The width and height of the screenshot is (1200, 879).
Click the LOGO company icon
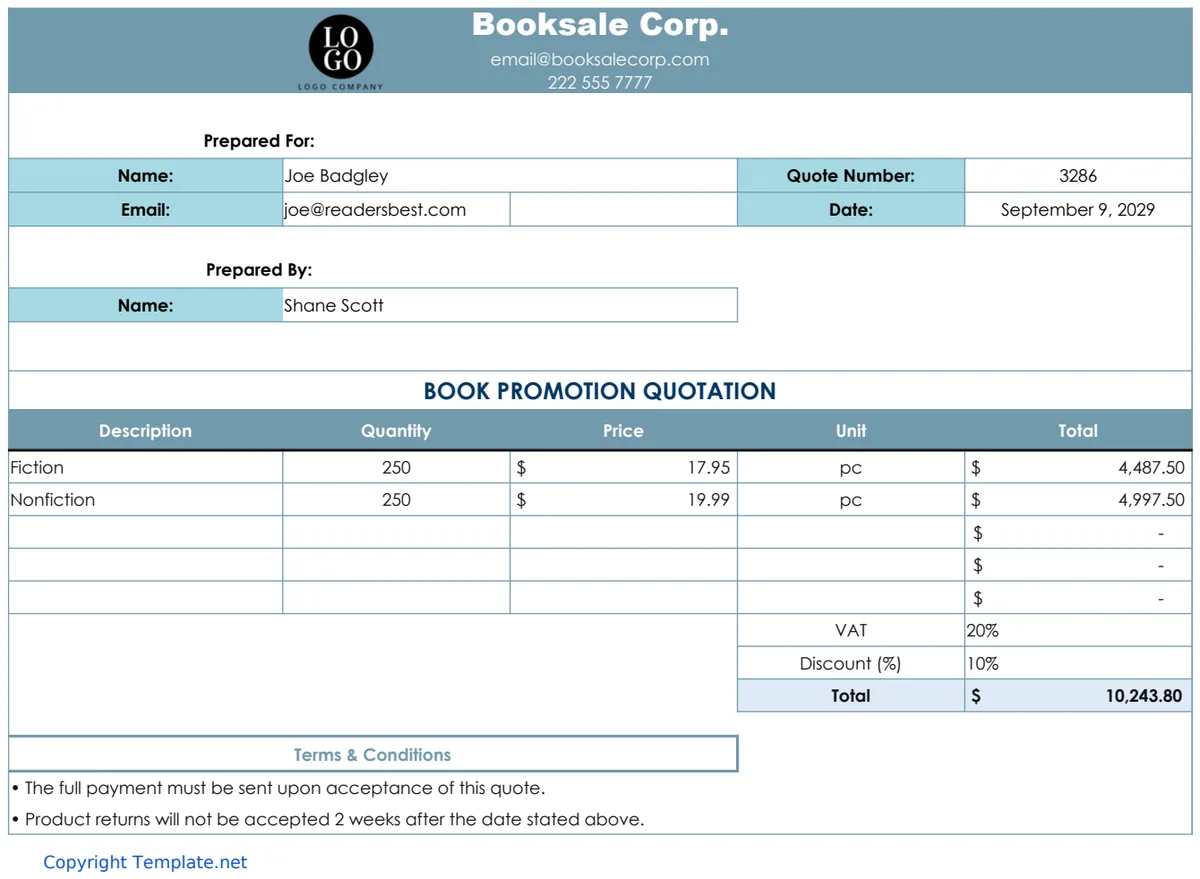click(341, 52)
